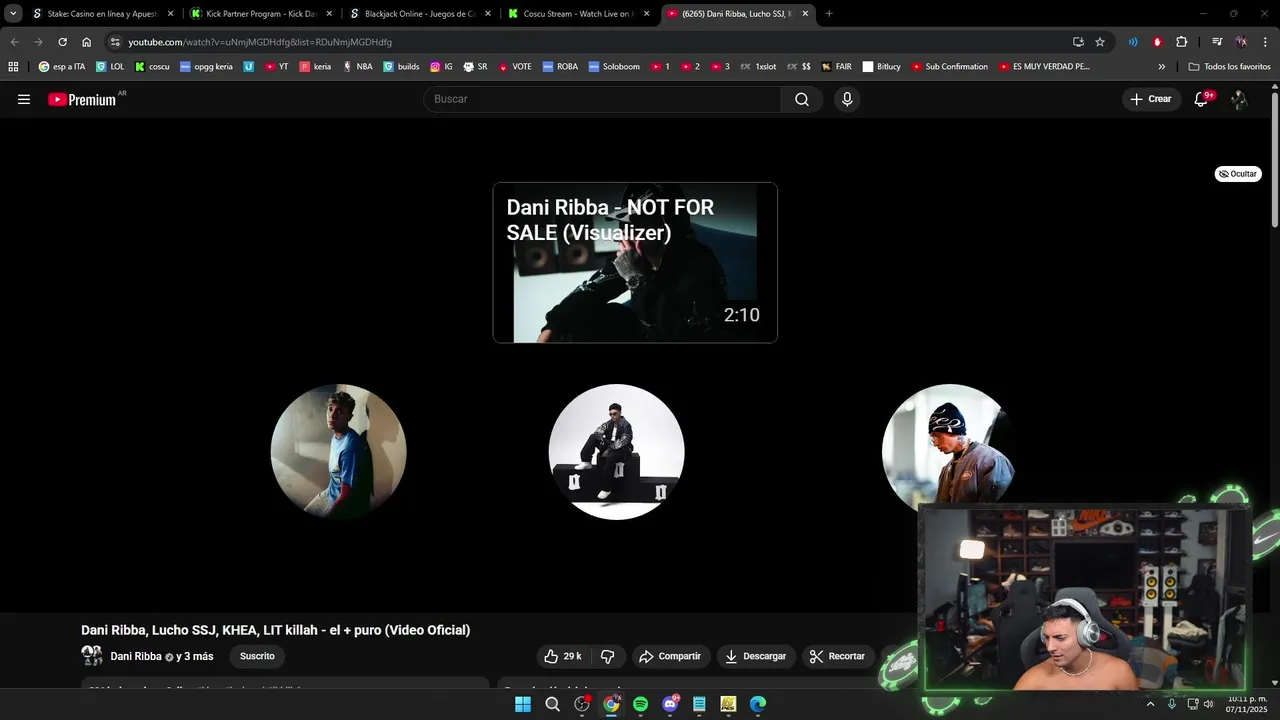
Task: Open the Dani Ribba channel avatar
Action: click(x=92, y=656)
